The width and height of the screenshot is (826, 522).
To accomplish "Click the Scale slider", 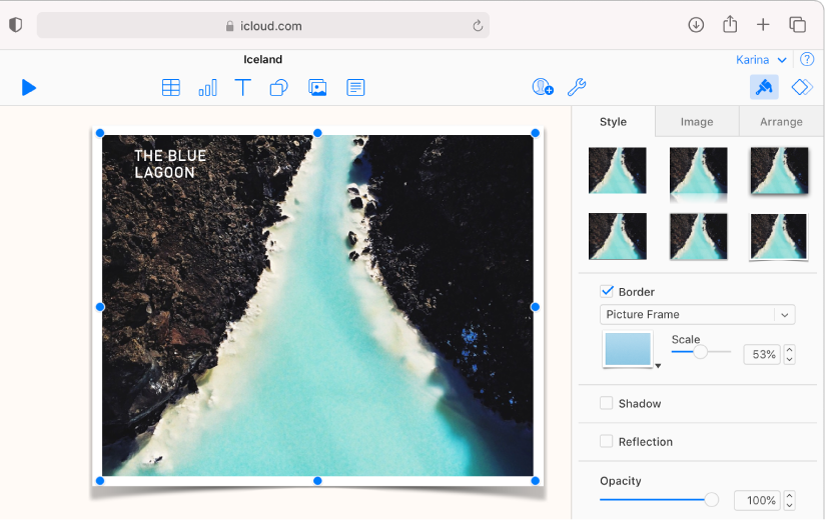I will (x=701, y=352).
